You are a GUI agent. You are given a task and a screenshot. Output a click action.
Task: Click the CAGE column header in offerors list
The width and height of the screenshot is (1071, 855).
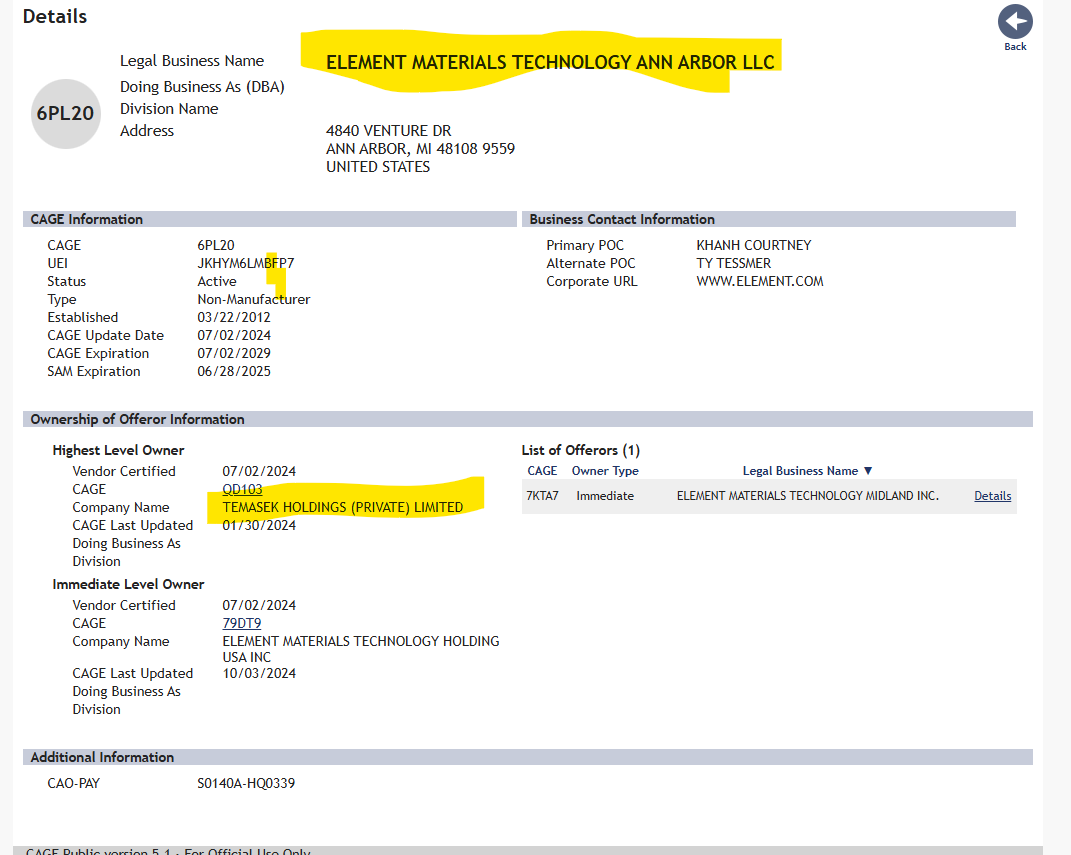tap(542, 471)
